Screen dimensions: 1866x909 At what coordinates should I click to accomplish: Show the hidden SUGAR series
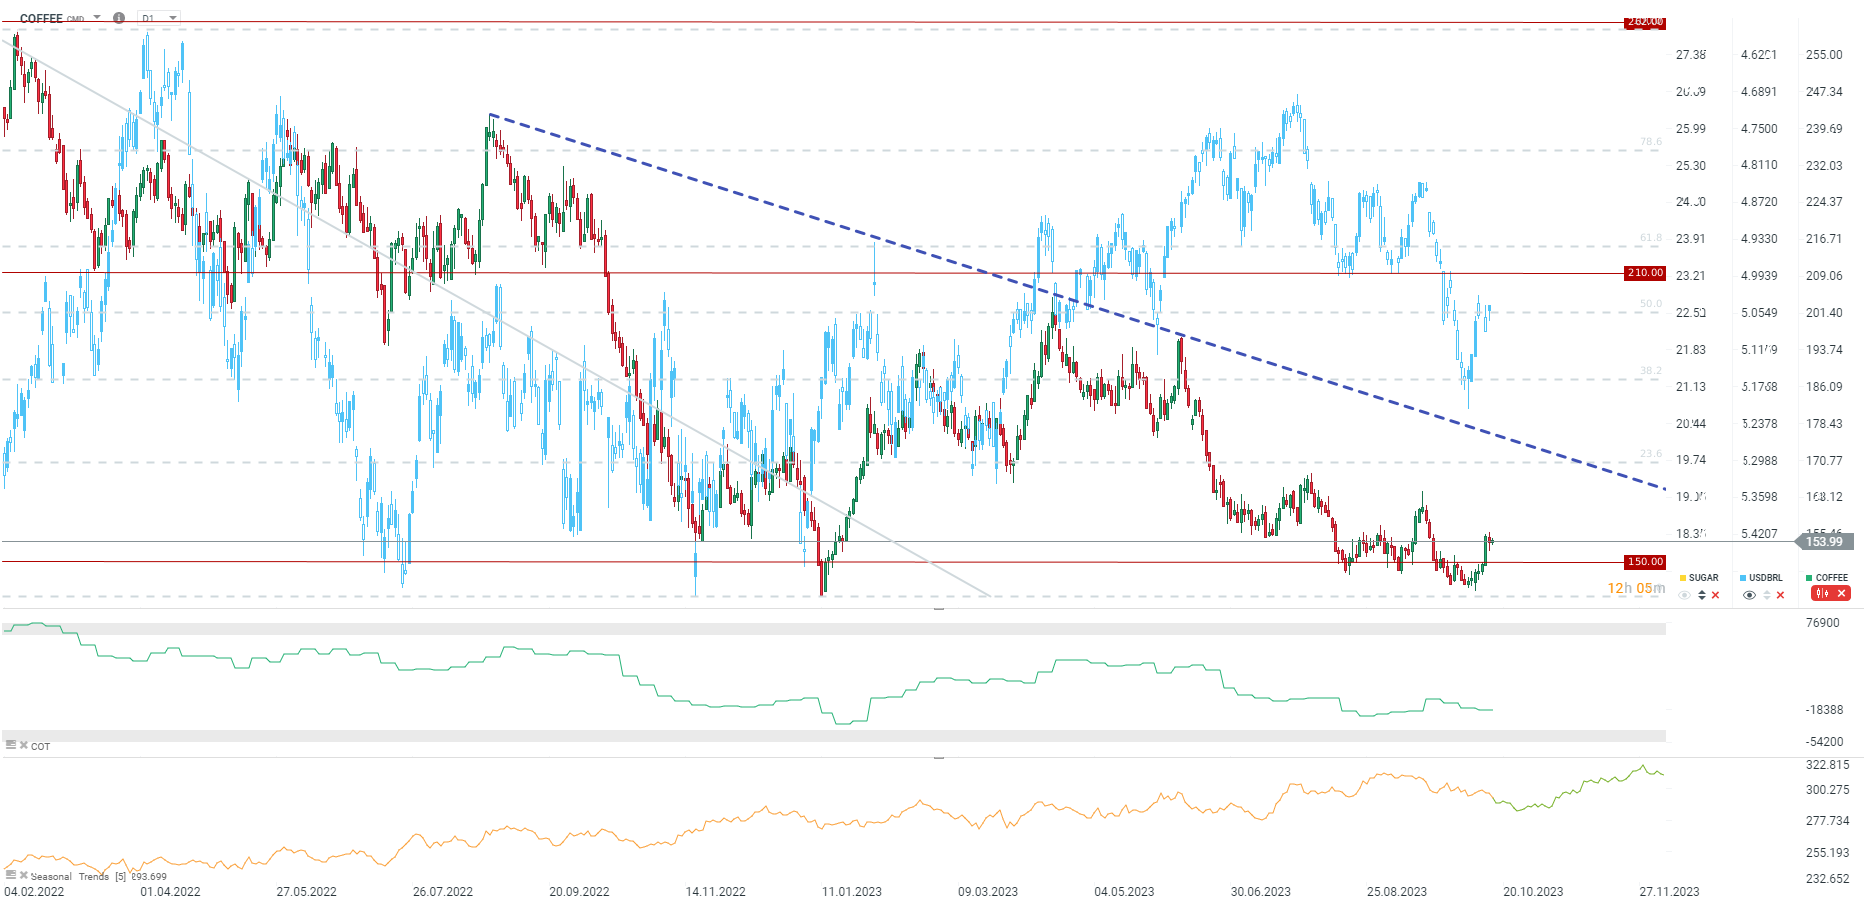tap(1685, 595)
